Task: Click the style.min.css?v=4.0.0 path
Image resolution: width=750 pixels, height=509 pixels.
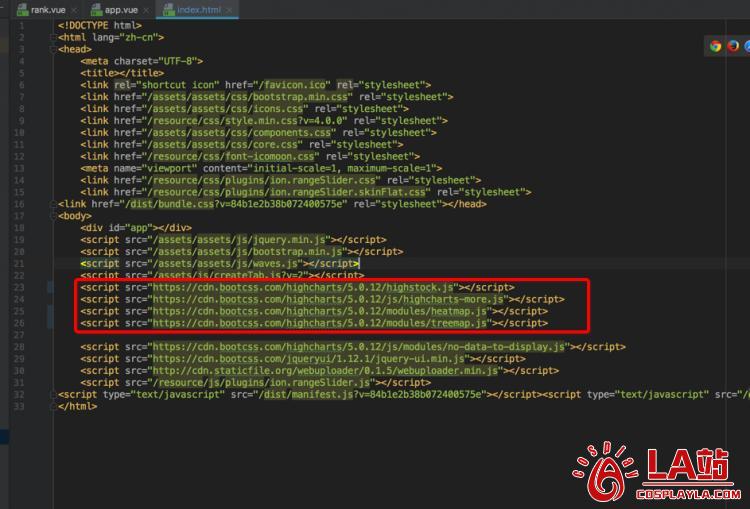Action: coord(247,121)
